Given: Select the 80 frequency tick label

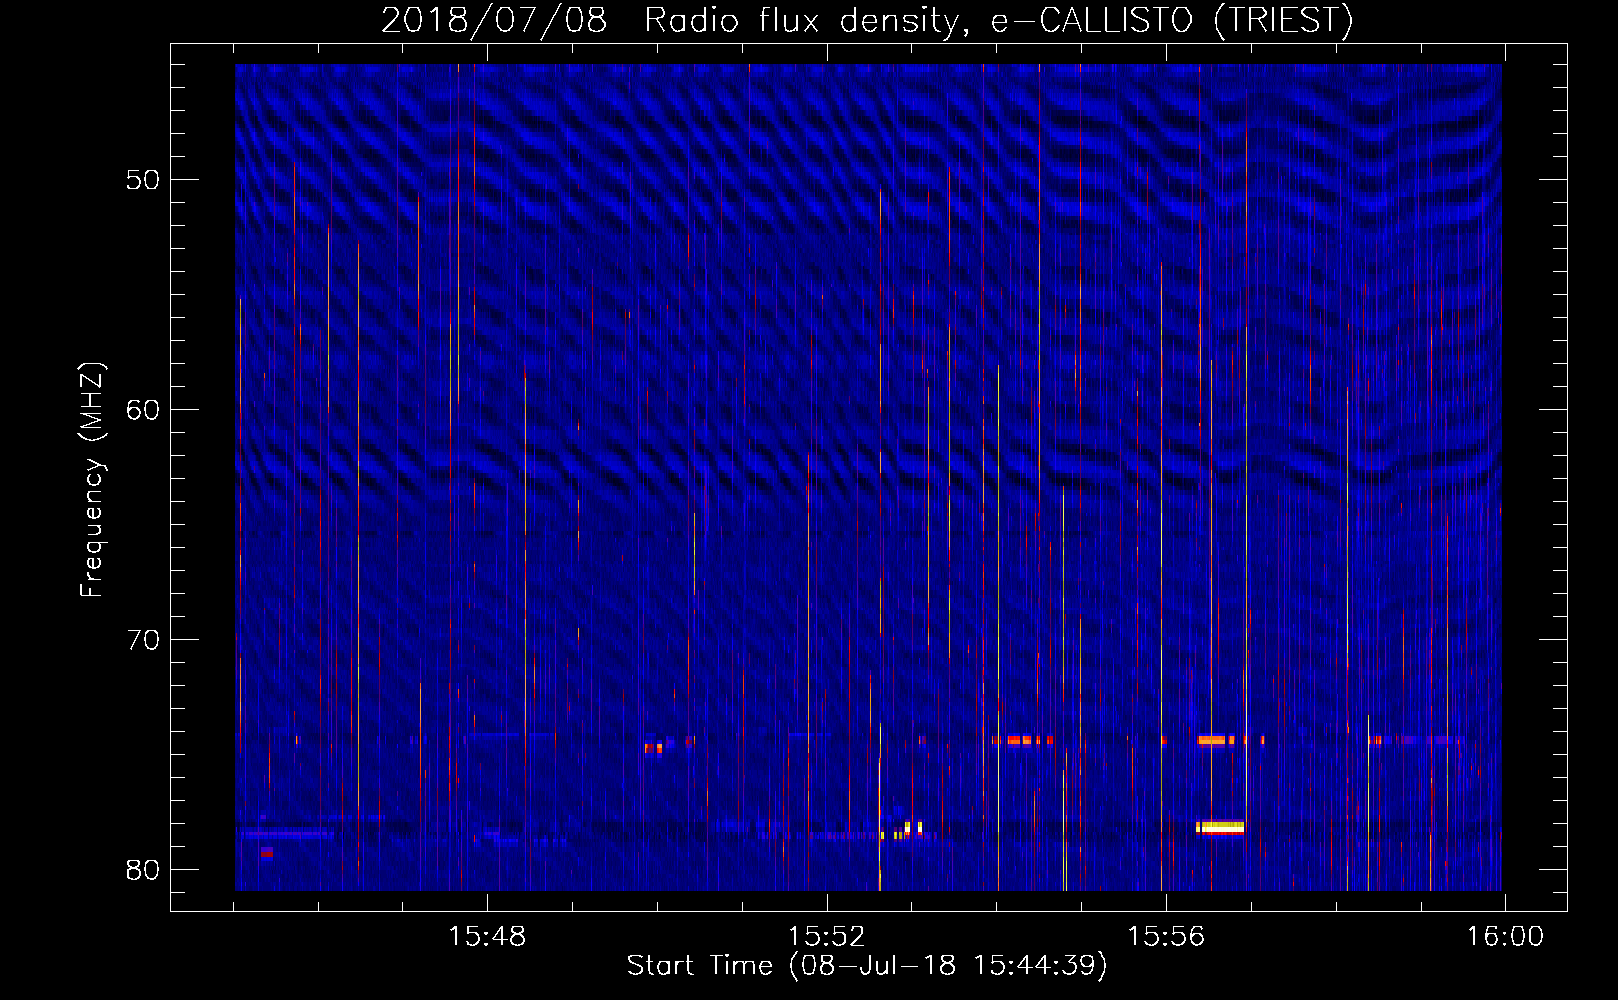Looking at the screenshot, I should tap(143, 870).
